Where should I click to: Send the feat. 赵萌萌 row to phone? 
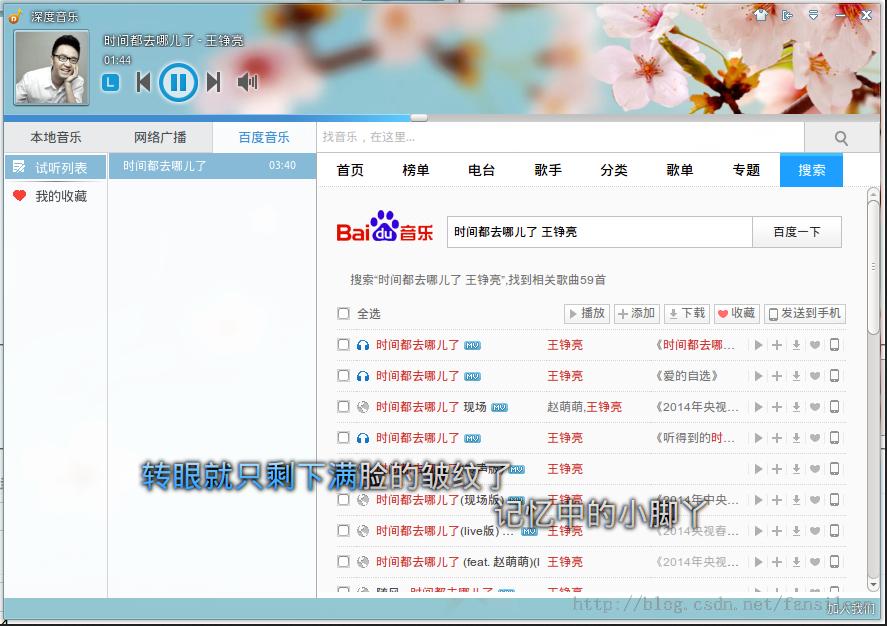pyautogui.click(x=834, y=562)
